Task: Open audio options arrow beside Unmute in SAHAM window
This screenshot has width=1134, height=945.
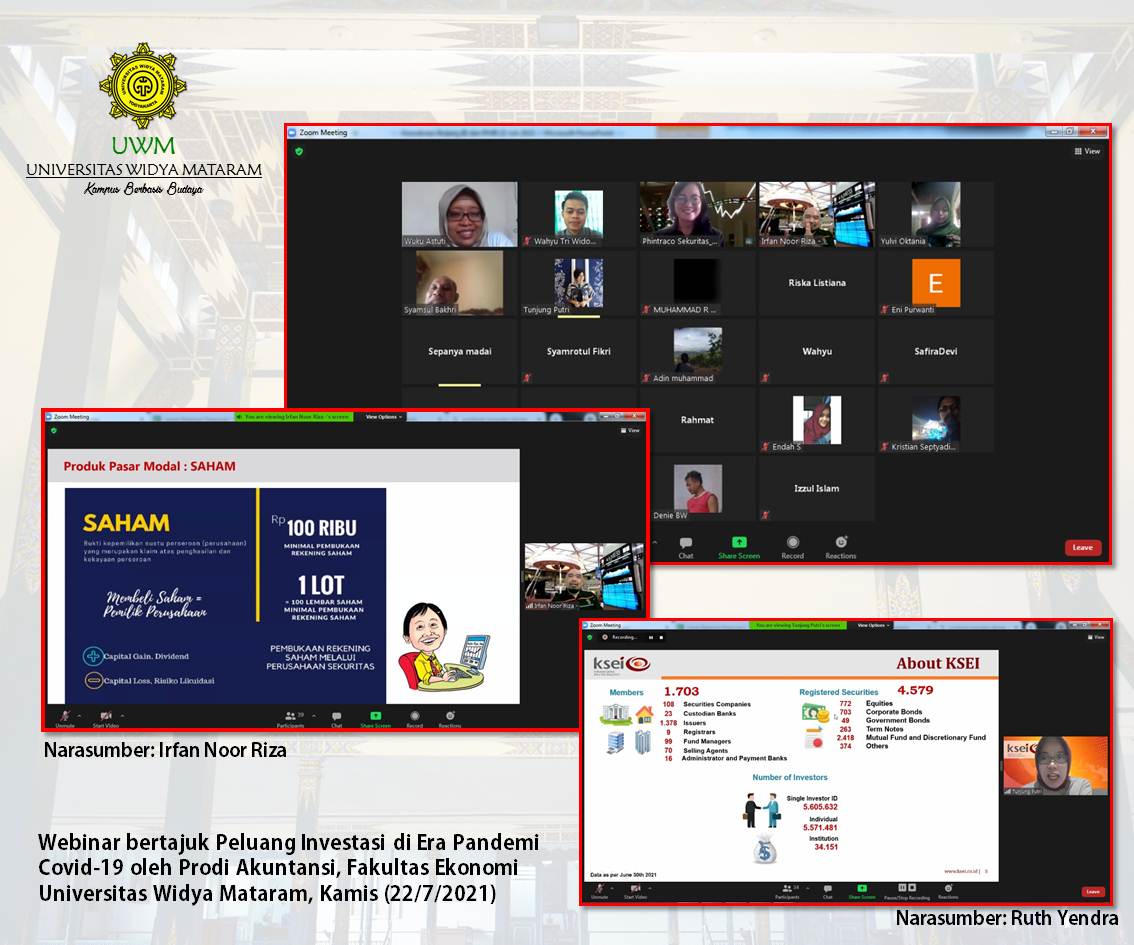Action: tap(82, 715)
